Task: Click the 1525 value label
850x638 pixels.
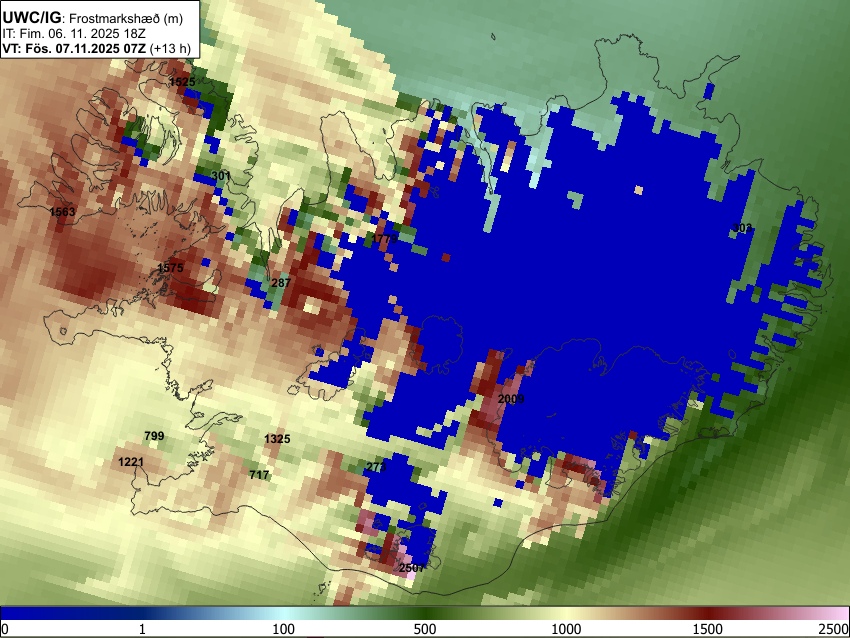Action: coord(182,82)
